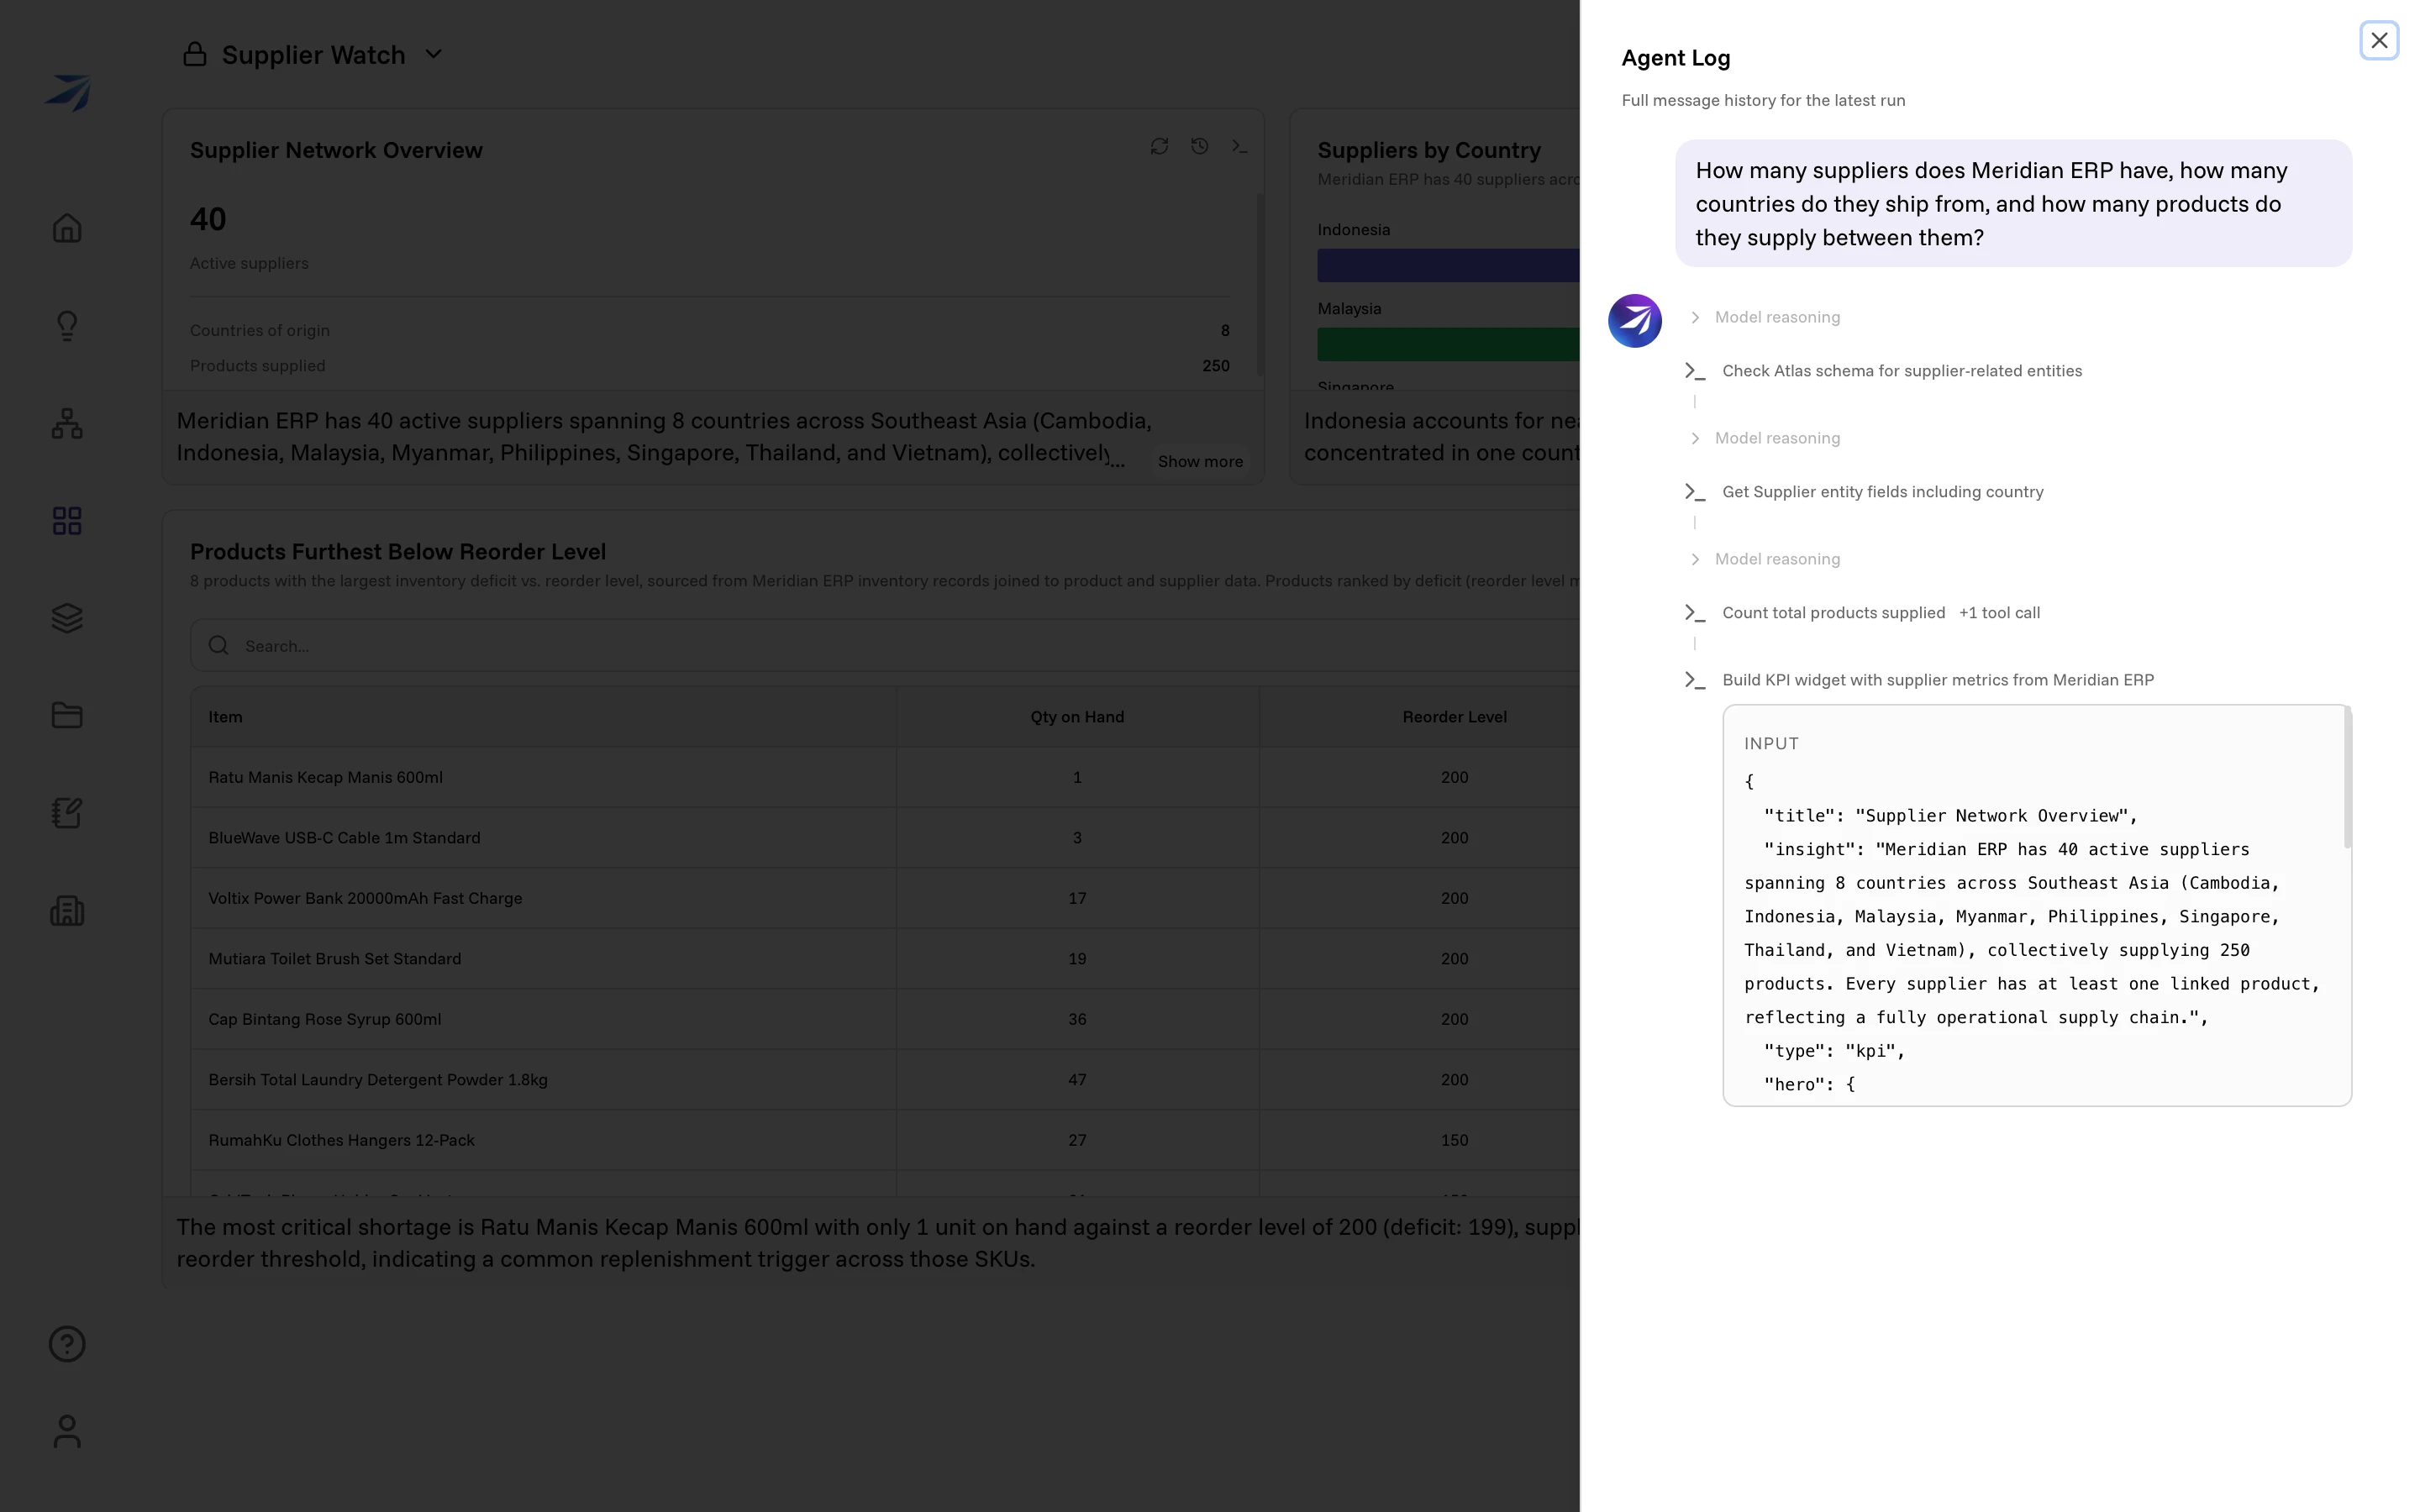Open the help question mark icon
Image resolution: width=2420 pixels, height=1512 pixels.
(x=67, y=1344)
